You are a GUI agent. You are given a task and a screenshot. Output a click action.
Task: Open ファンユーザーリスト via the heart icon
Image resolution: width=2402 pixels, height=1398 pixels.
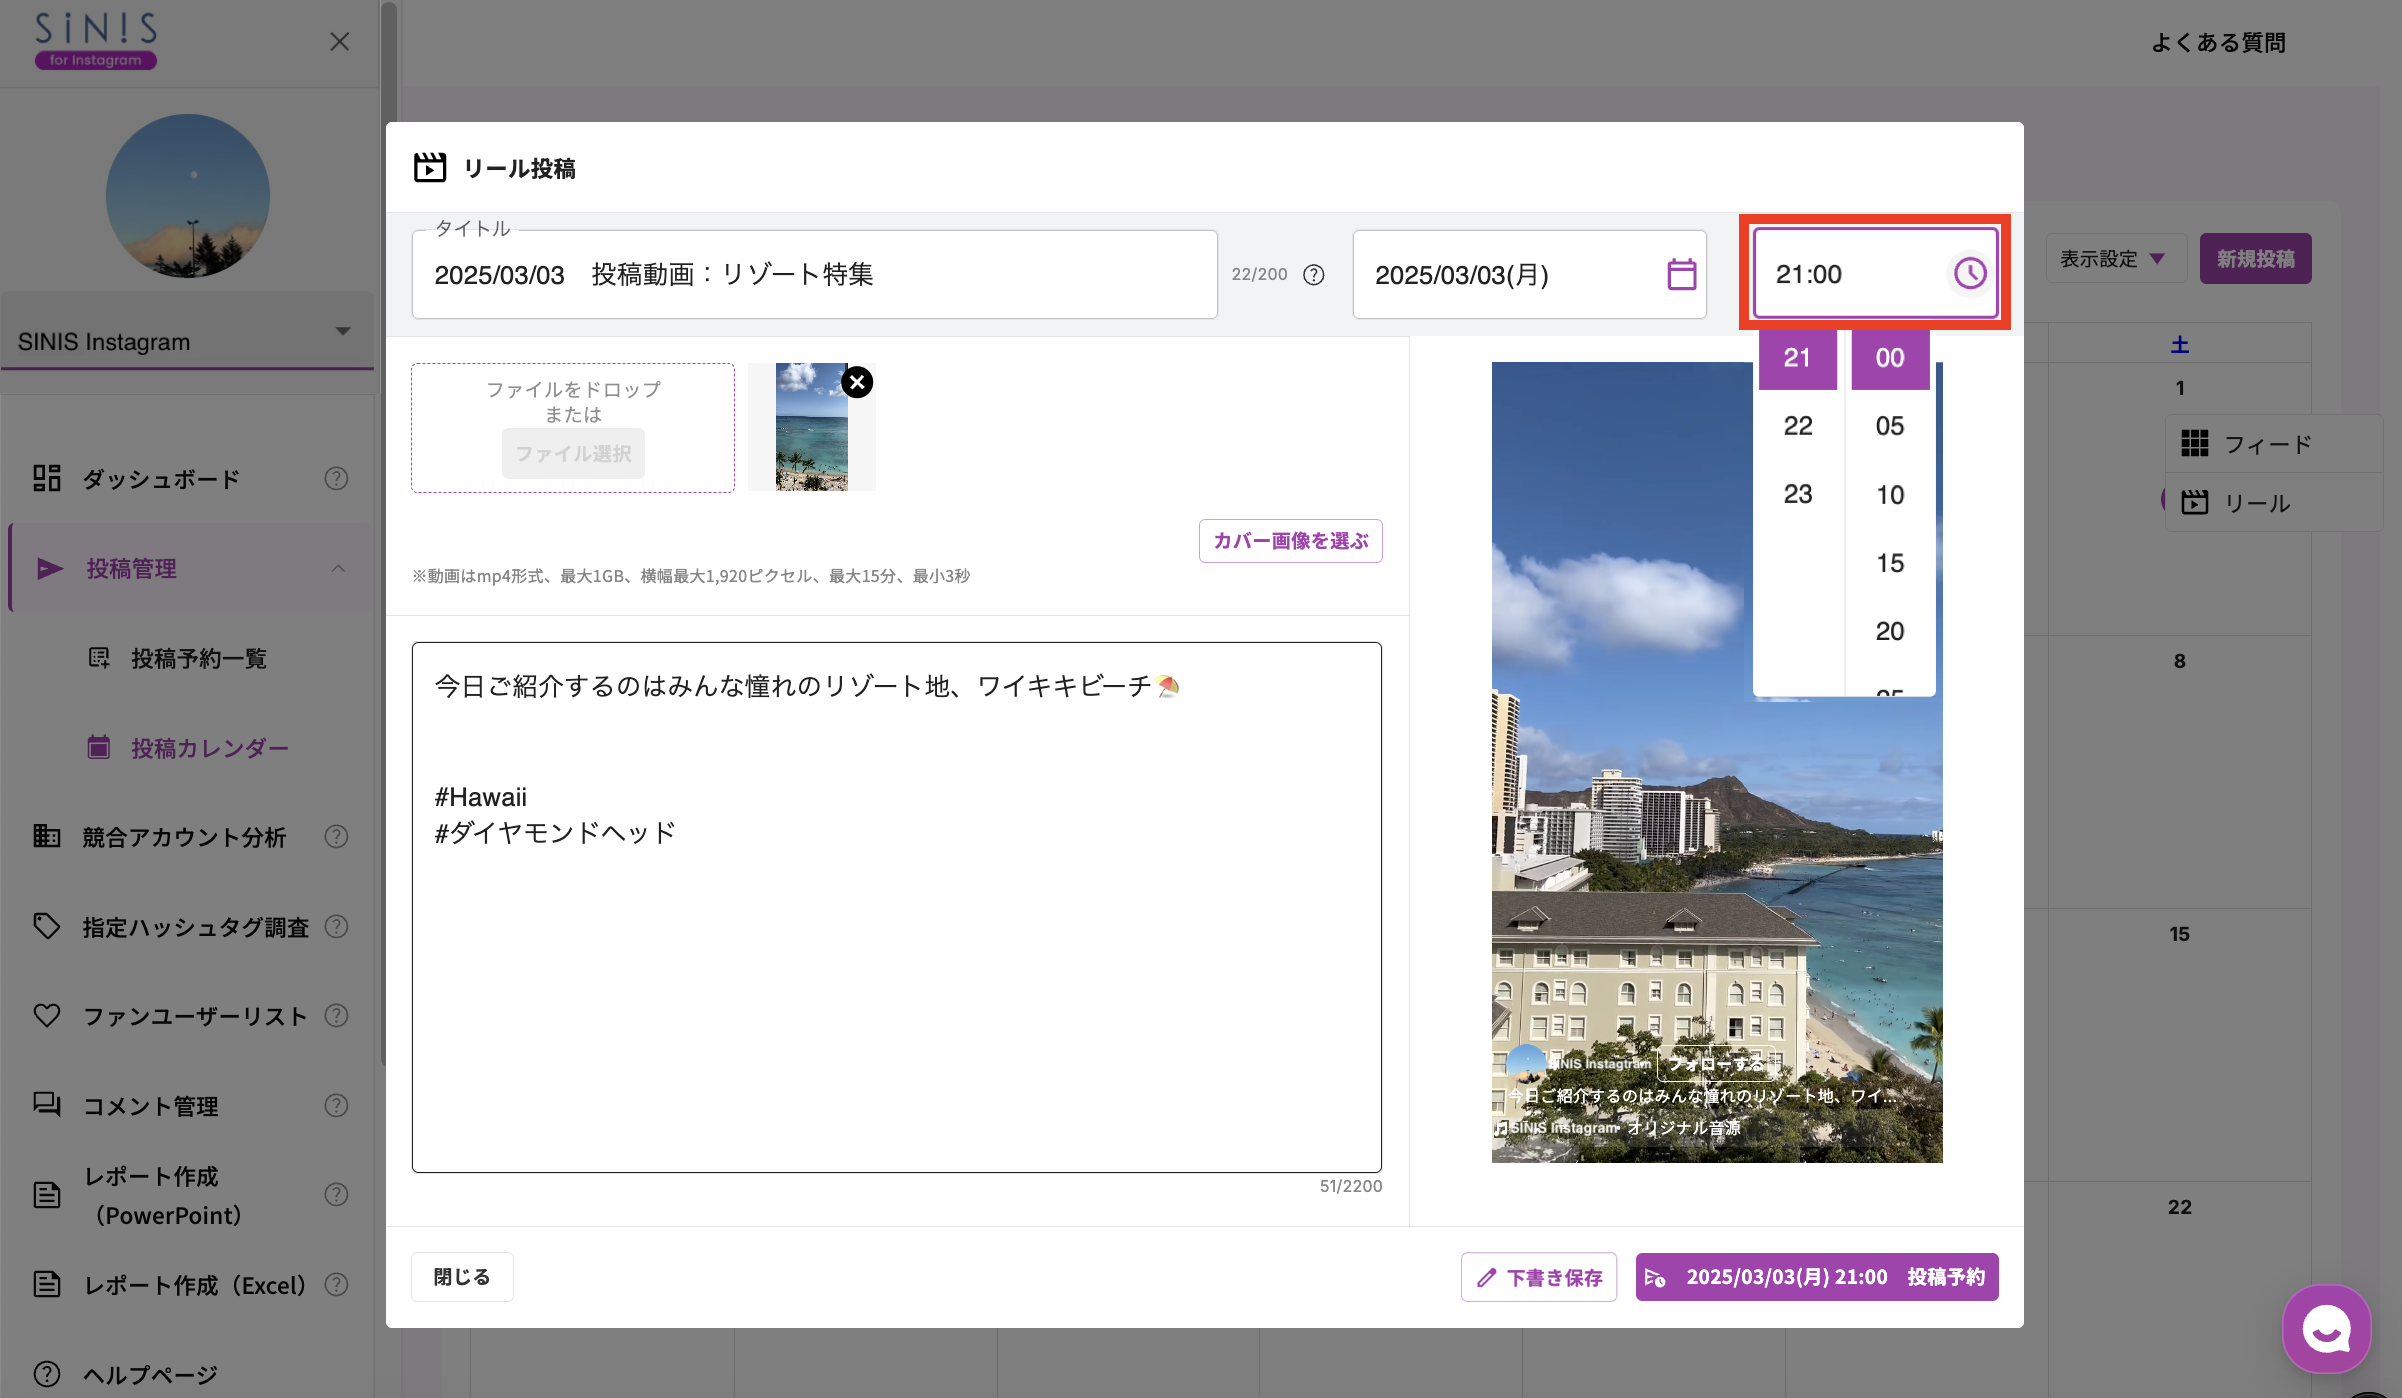click(x=47, y=1015)
